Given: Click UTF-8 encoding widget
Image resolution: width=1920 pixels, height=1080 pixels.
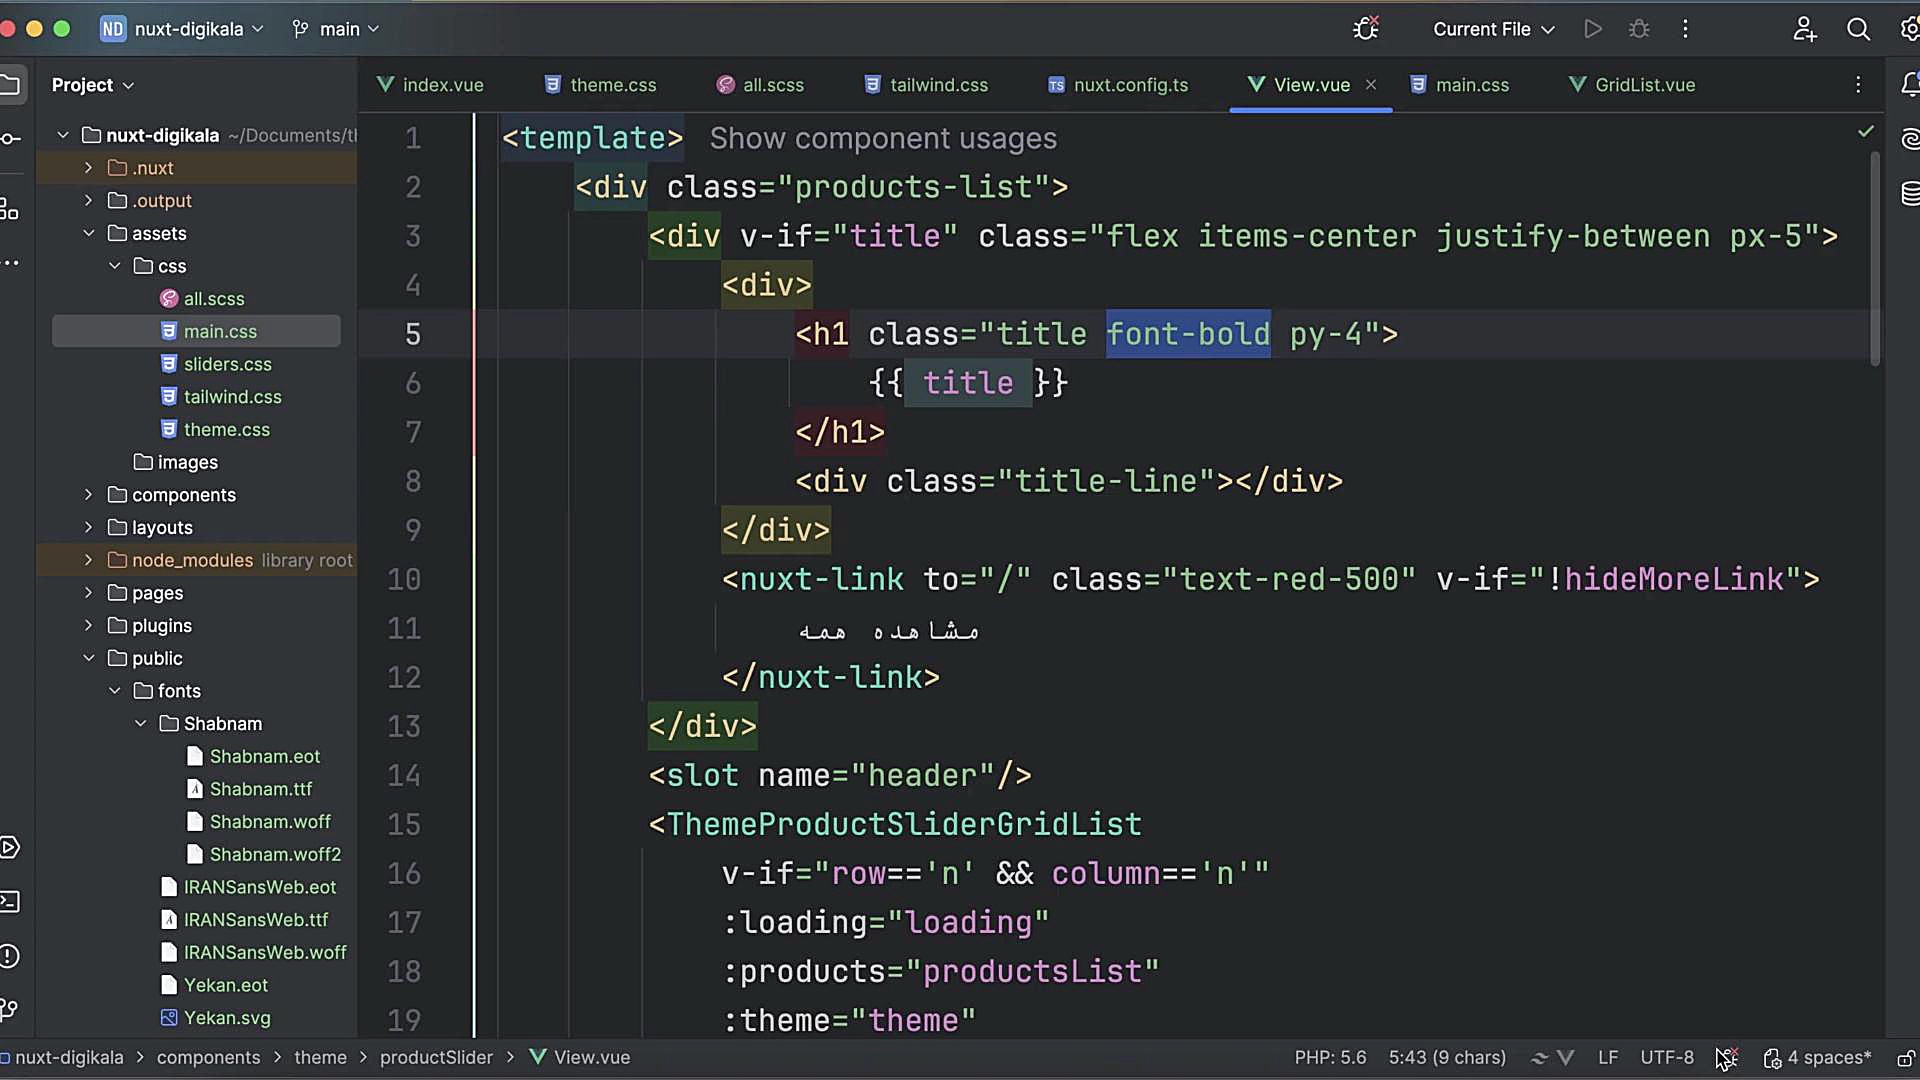Looking at the screenshot, I should pyautogui.click(x=1667, y=1058).
